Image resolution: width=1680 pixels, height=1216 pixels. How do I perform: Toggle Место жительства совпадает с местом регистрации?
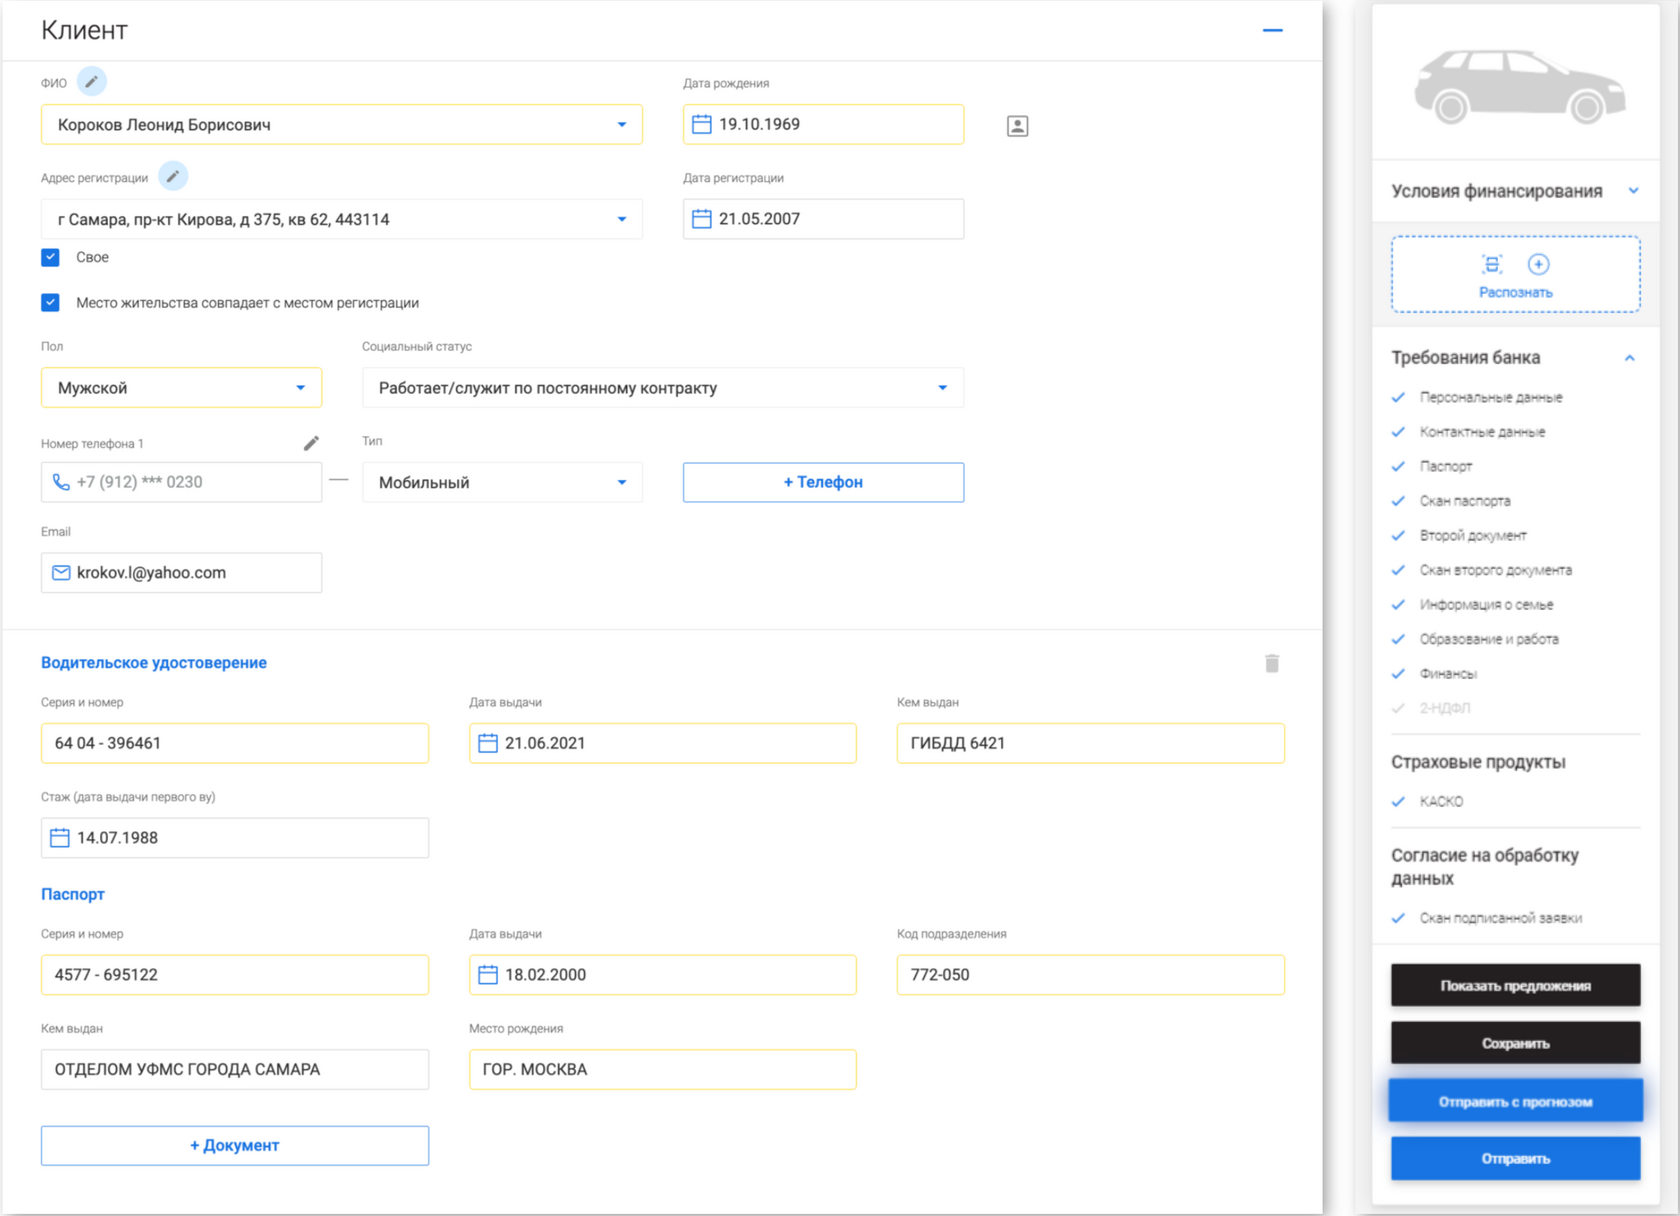coord(51,303)
